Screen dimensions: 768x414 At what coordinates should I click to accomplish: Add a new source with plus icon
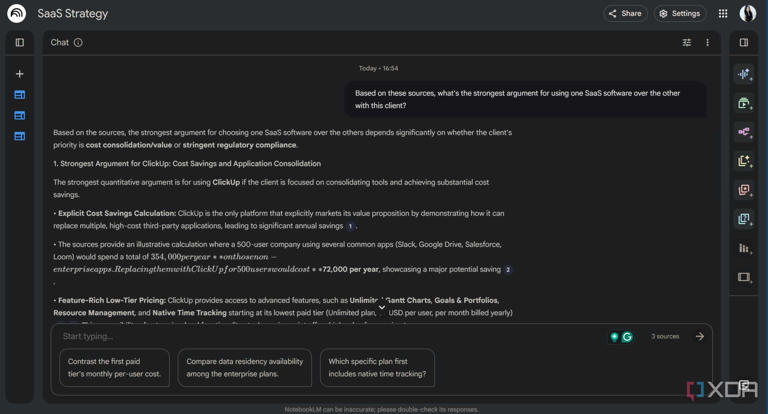point(20,73)
